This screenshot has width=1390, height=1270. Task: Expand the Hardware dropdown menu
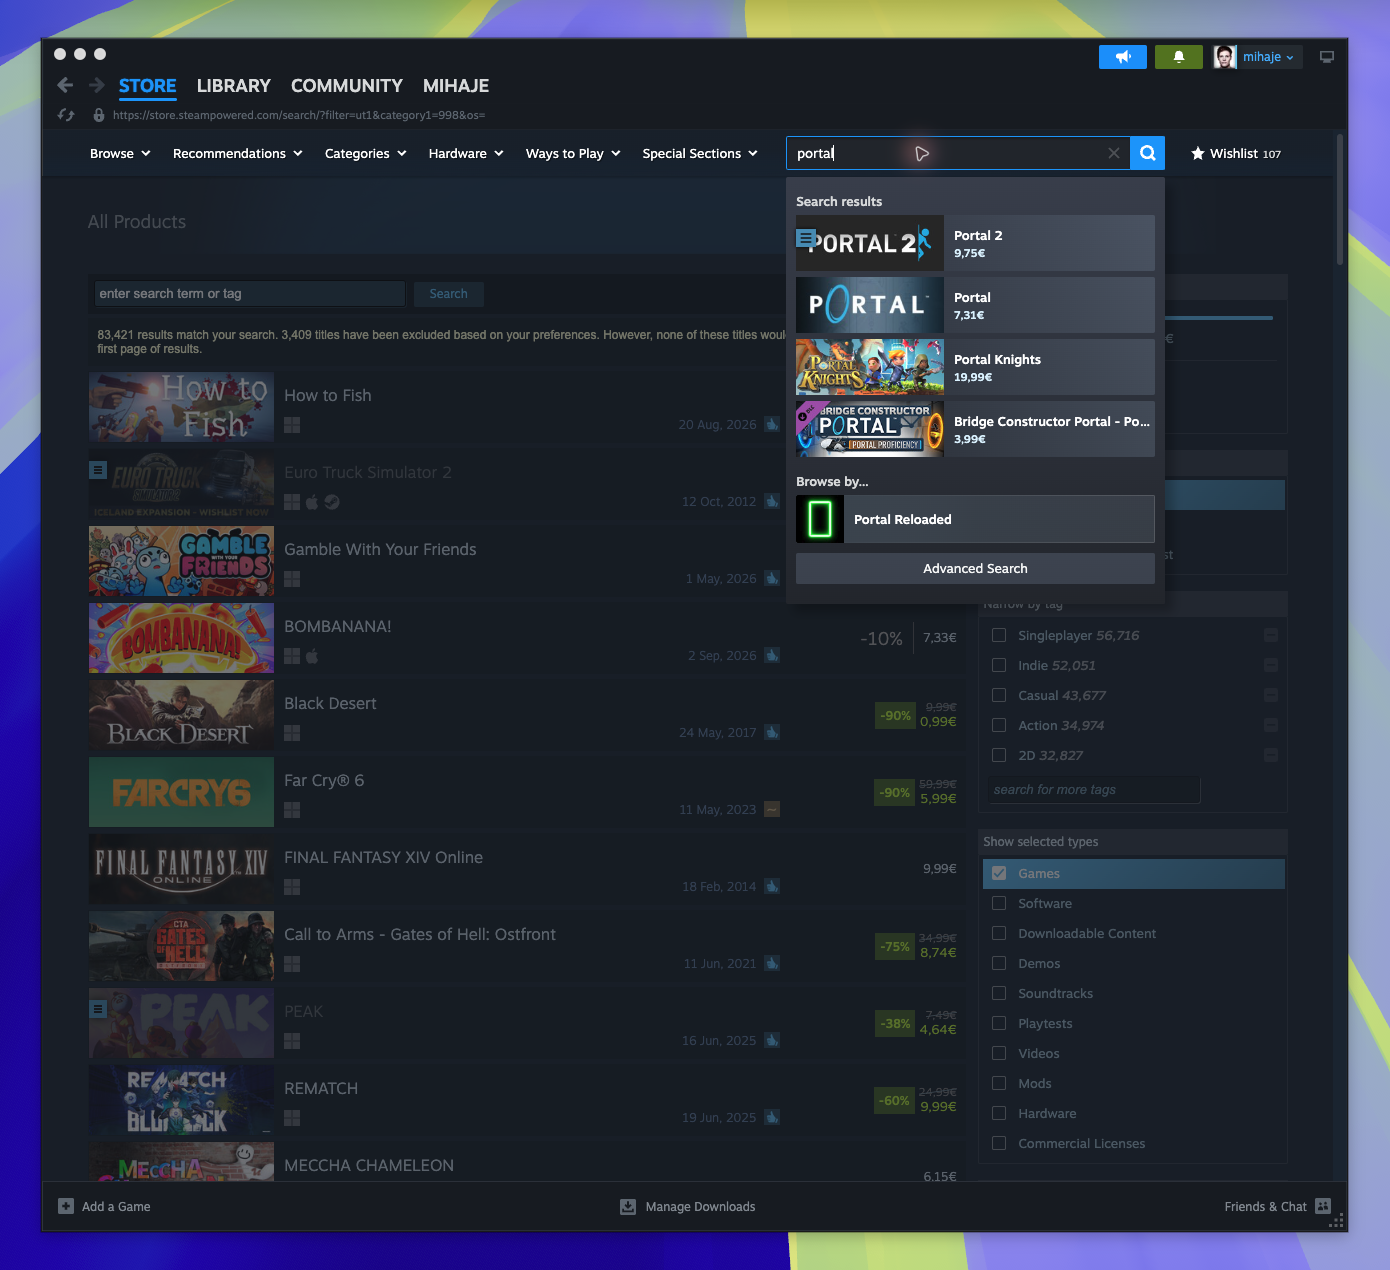(x=466, y=153)
